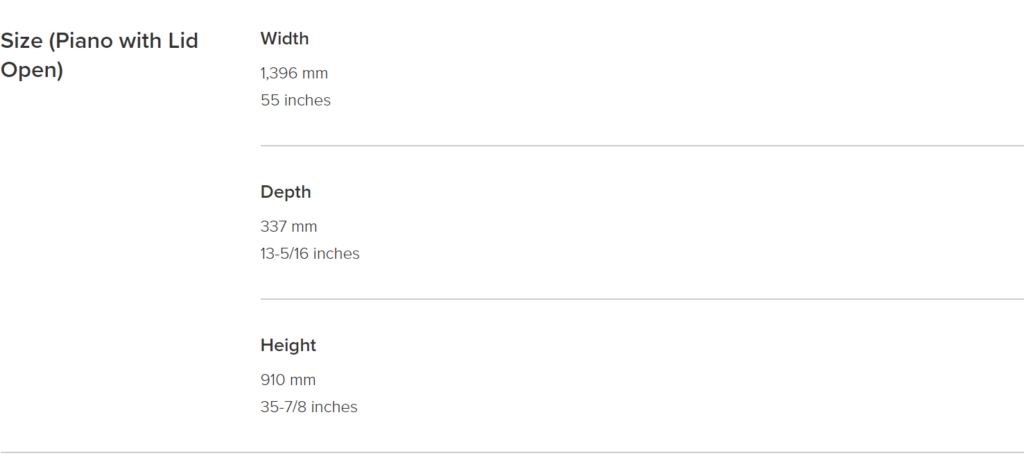The height and width of the screenshot is (467, 1024).
Task: Click the 13-5/16 inches depth value
Action: [310, 253]
